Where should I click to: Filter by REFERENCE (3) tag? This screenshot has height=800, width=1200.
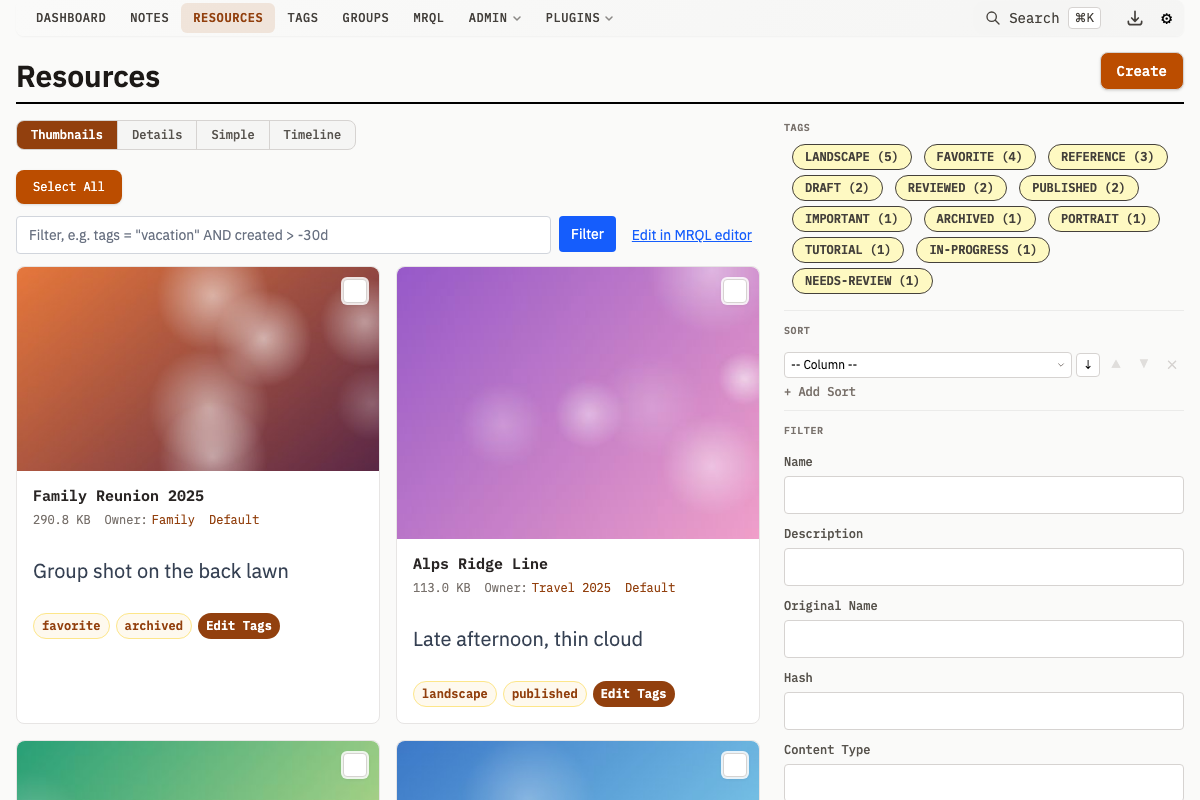[x=1108, y=157]
